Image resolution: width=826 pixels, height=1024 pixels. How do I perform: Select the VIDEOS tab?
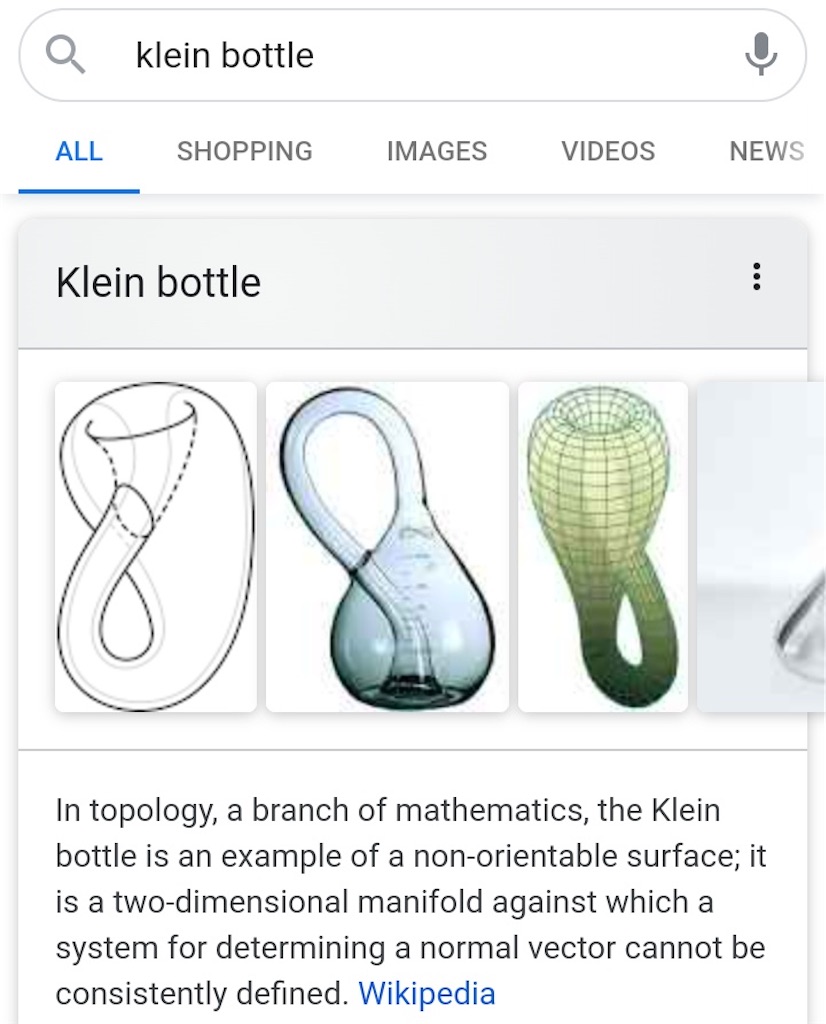(x=608, y=152)
